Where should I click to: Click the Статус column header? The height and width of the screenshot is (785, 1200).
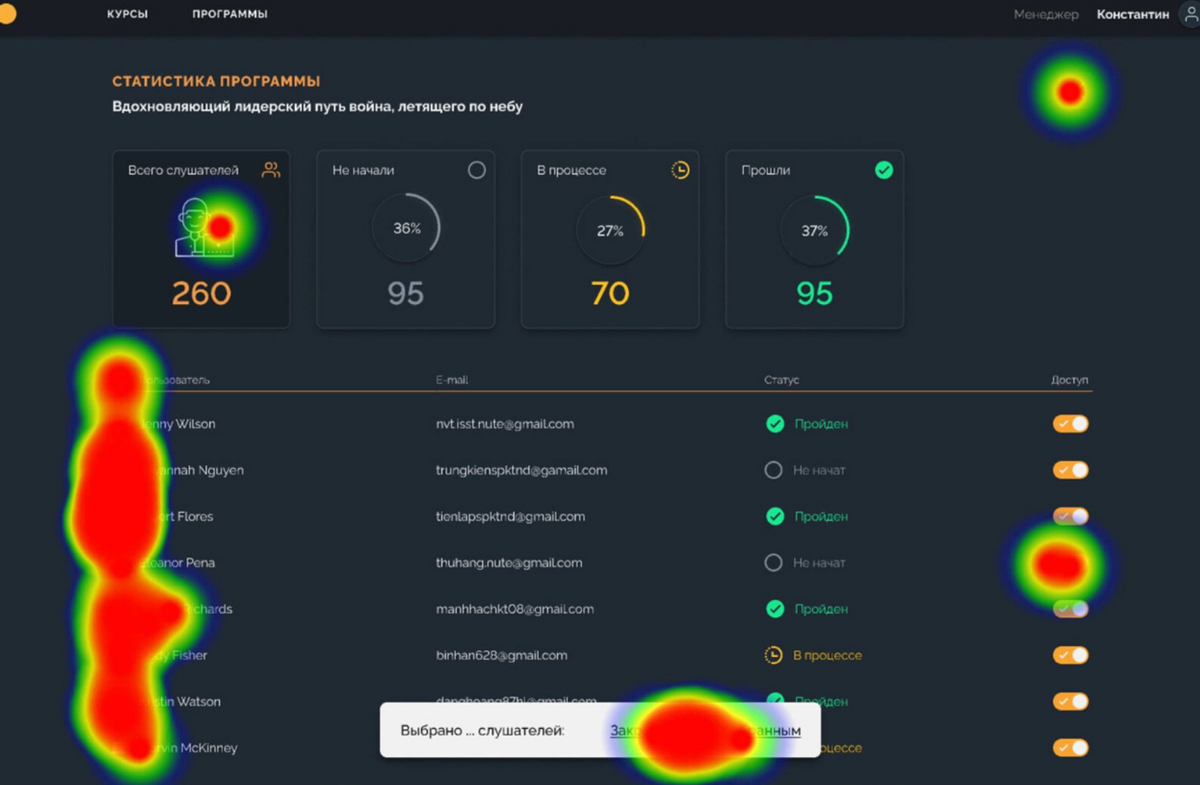(782, 381)
